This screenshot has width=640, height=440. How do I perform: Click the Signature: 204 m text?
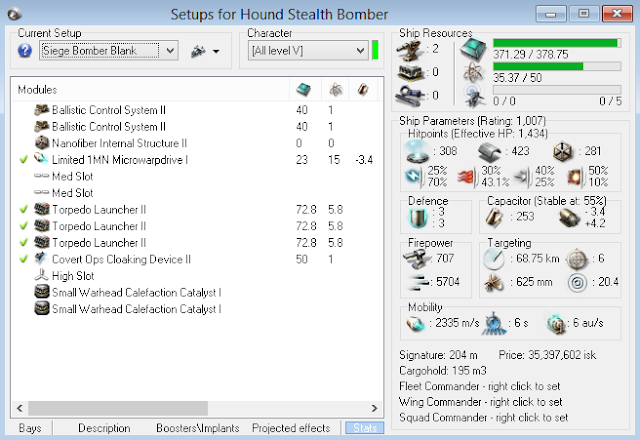[438, 355]
